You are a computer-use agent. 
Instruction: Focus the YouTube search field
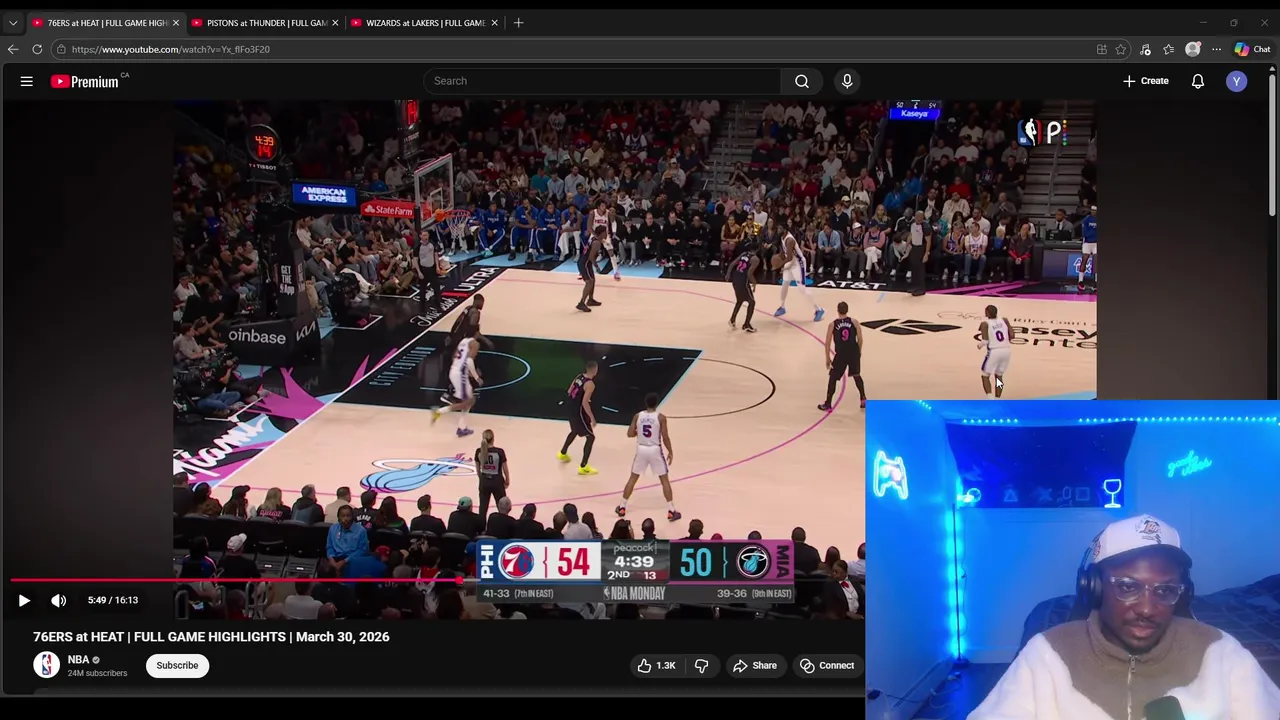pos(601,81)
